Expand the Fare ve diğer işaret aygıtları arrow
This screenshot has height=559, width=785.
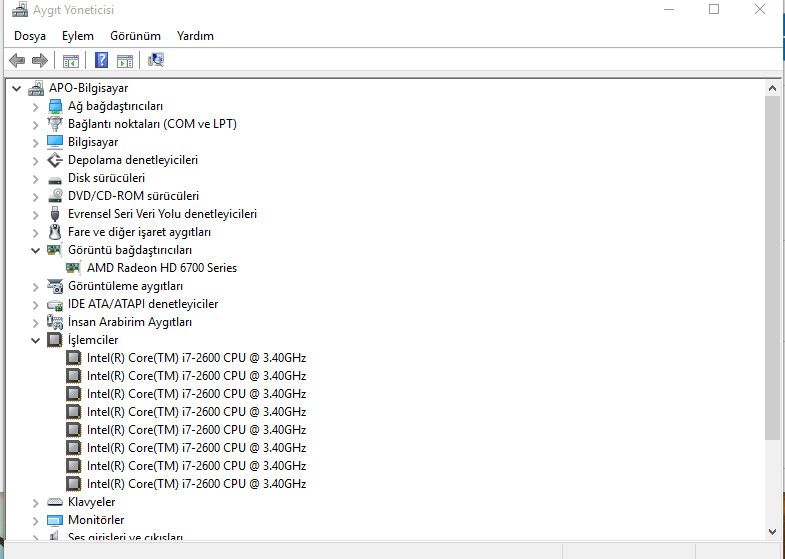point(36,233)
